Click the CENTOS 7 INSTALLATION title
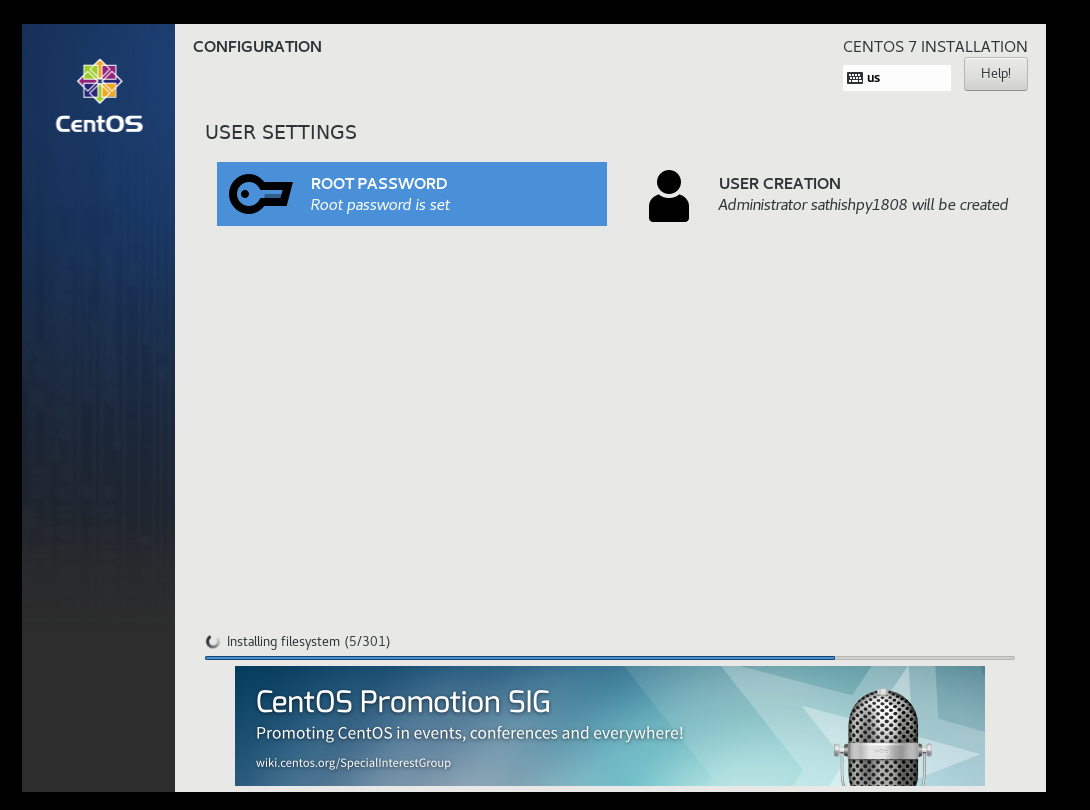 [935, 47]
